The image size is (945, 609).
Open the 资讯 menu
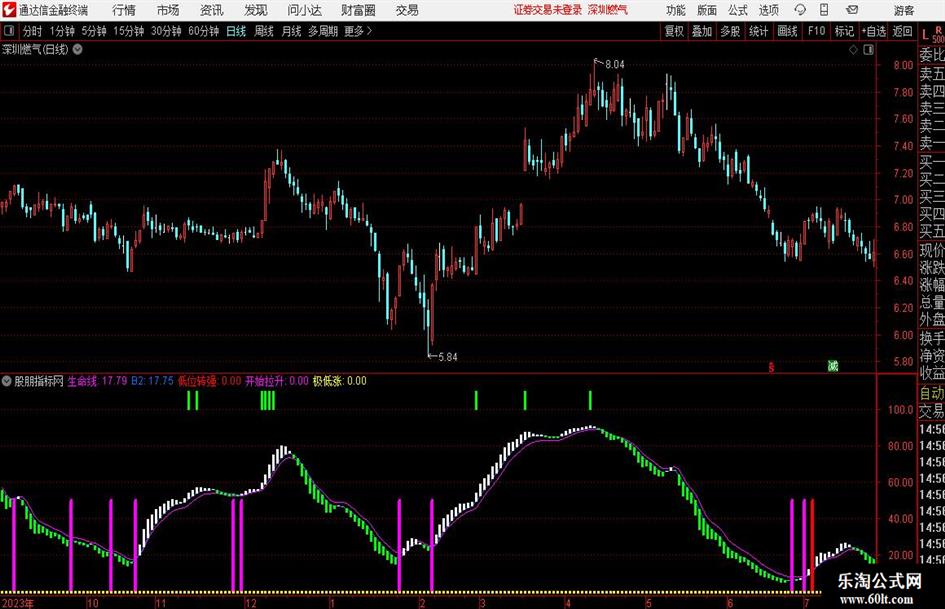coord(212,10)
